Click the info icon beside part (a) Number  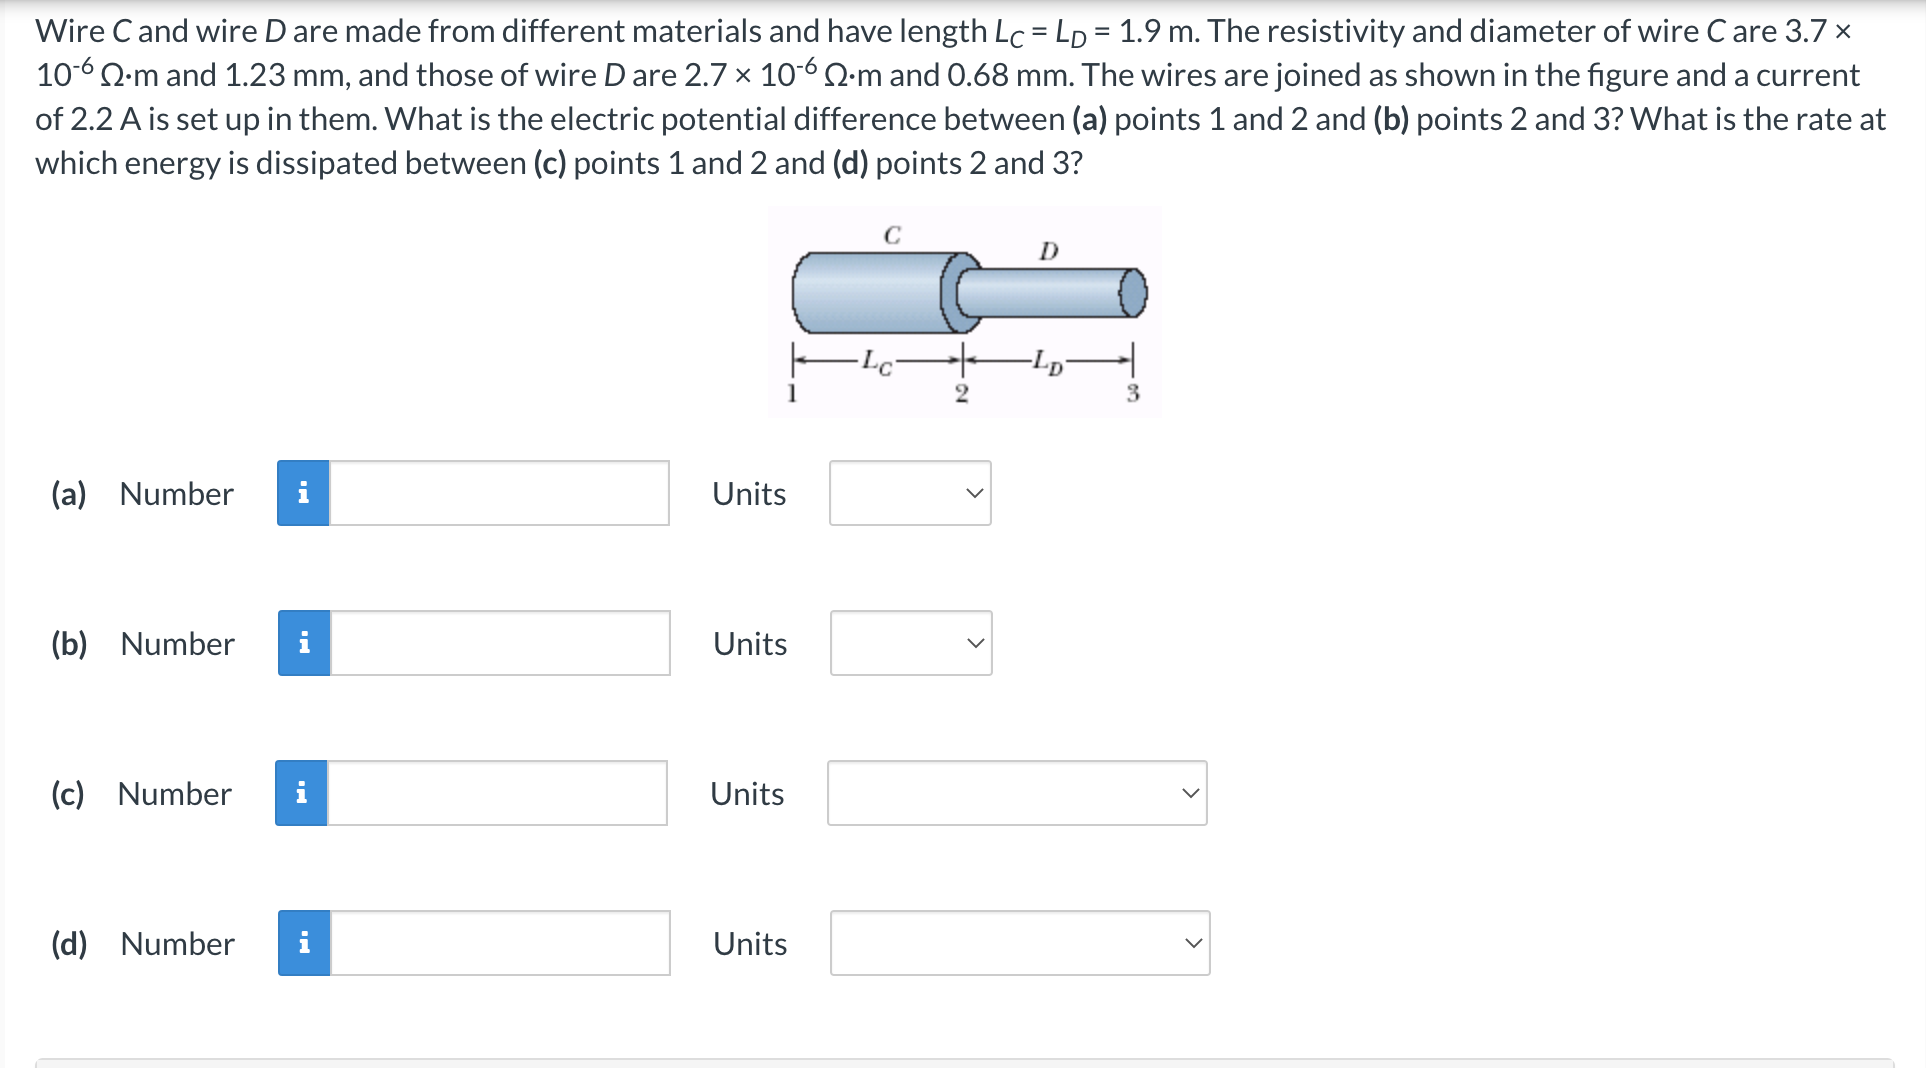click(x=302, y=493)
